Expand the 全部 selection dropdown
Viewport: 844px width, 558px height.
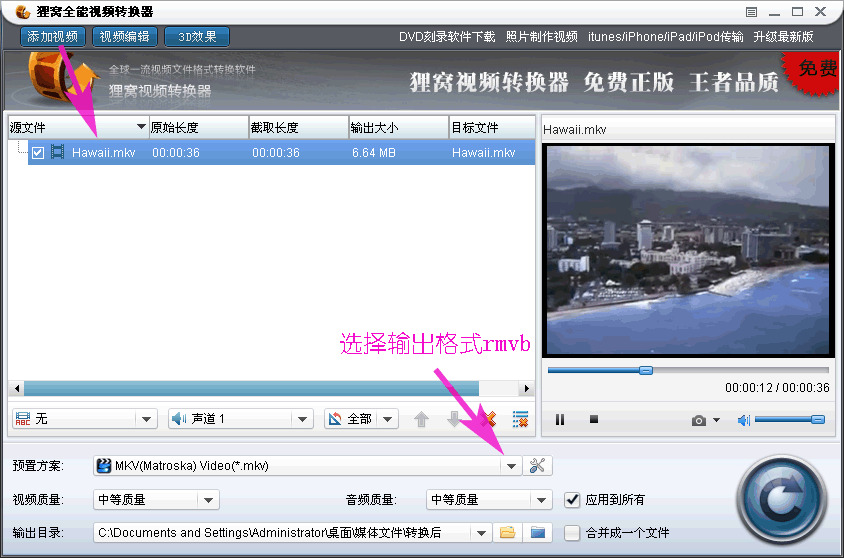388,419
